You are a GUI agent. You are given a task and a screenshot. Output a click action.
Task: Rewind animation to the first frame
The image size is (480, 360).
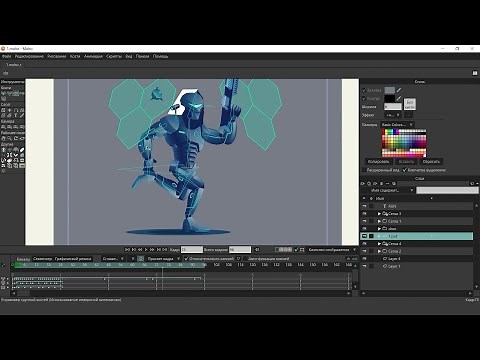tap(127, 249)
